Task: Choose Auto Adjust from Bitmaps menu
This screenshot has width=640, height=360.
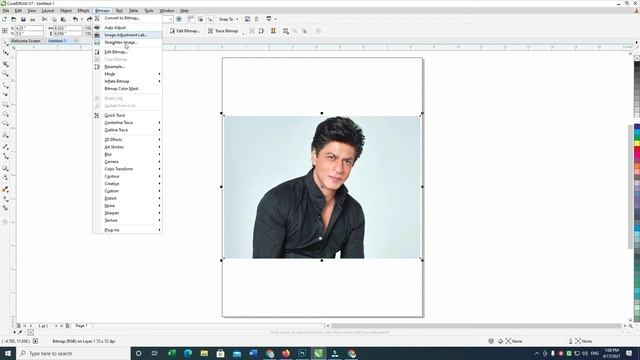Action: (x=127, y=28)
